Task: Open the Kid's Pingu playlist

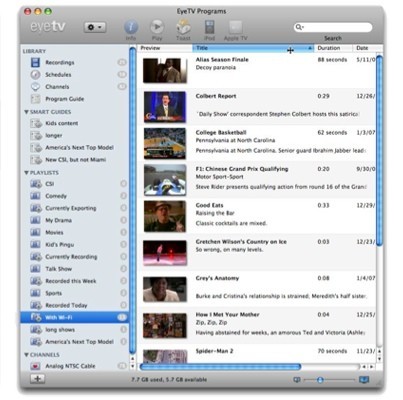Action: tap(59, 245)
